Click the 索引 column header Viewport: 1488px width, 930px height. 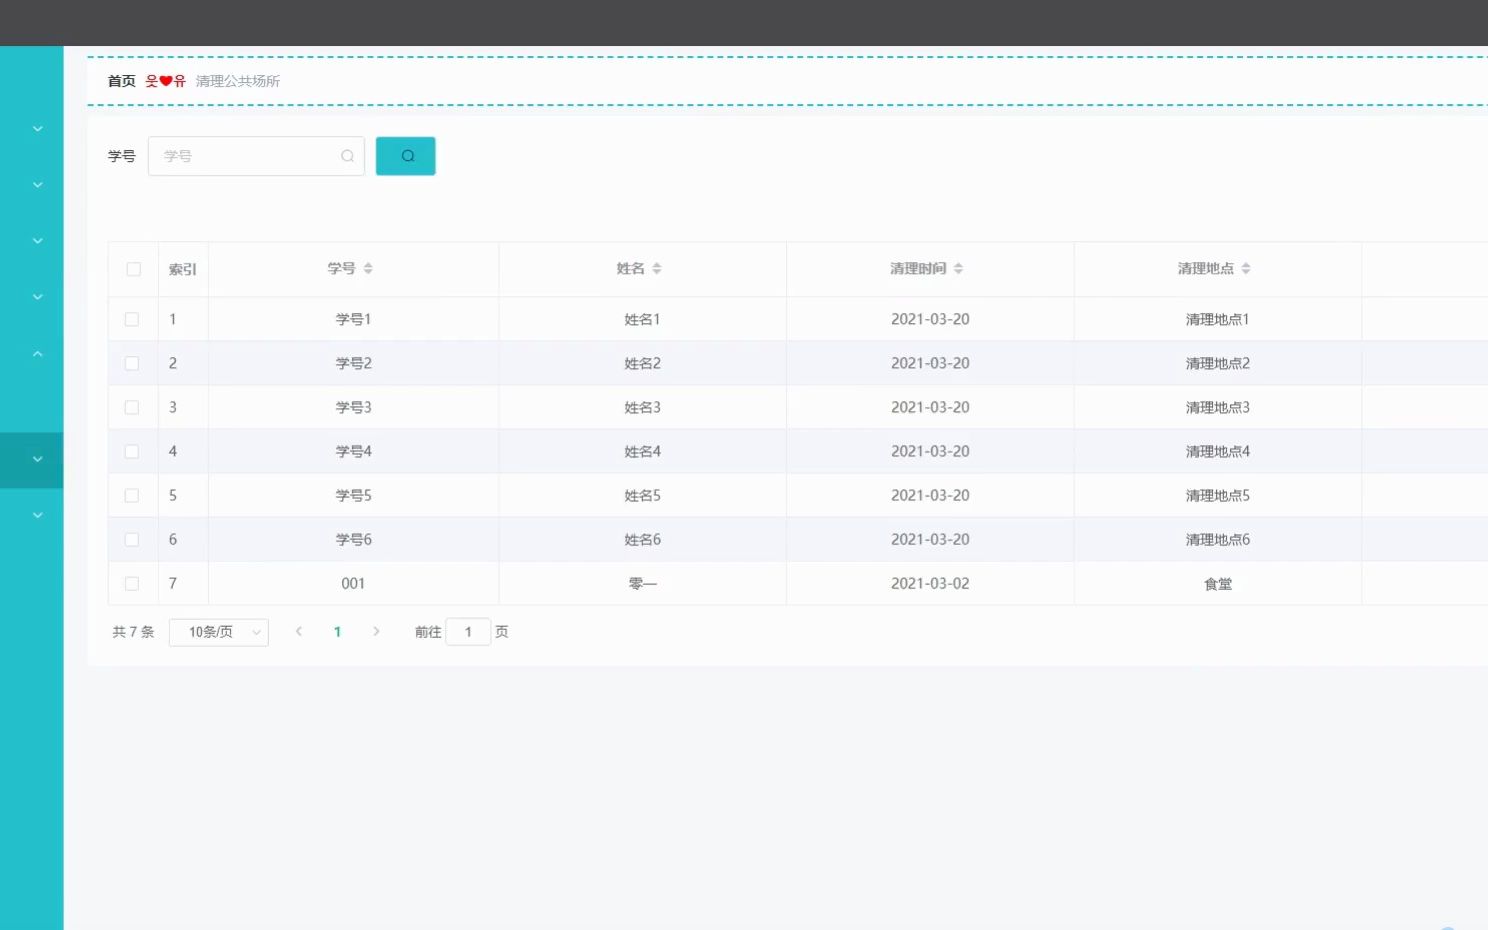tap(182, 269)
